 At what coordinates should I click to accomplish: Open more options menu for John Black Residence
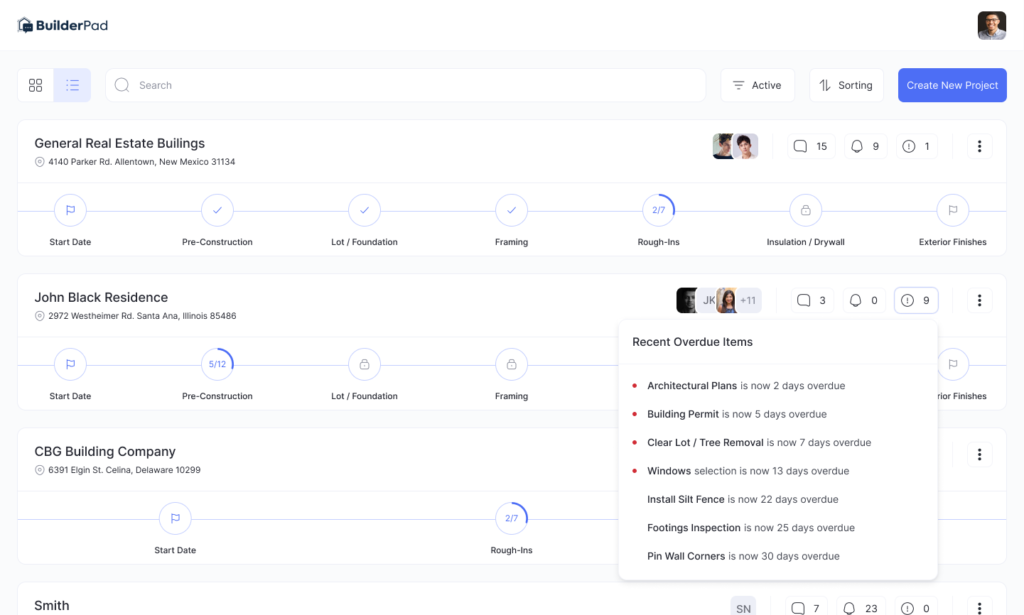pos(979,300)
